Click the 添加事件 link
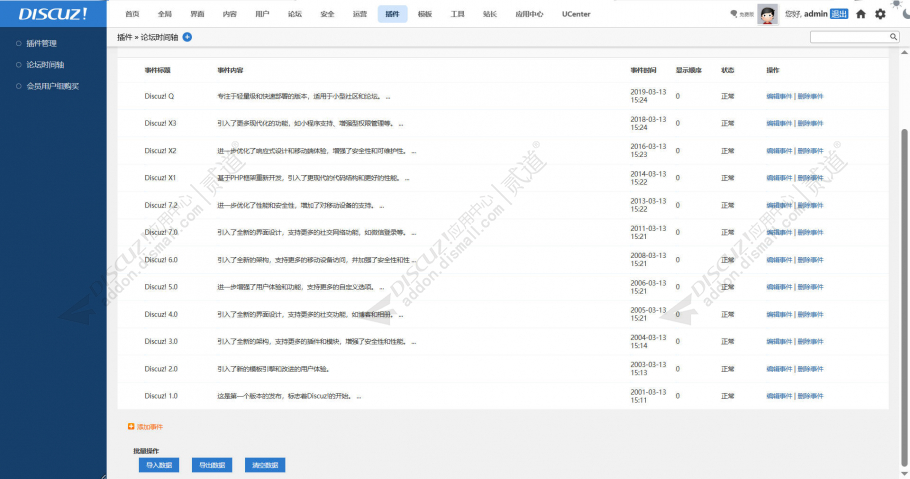910x479 pixels. tap(150, 427)
